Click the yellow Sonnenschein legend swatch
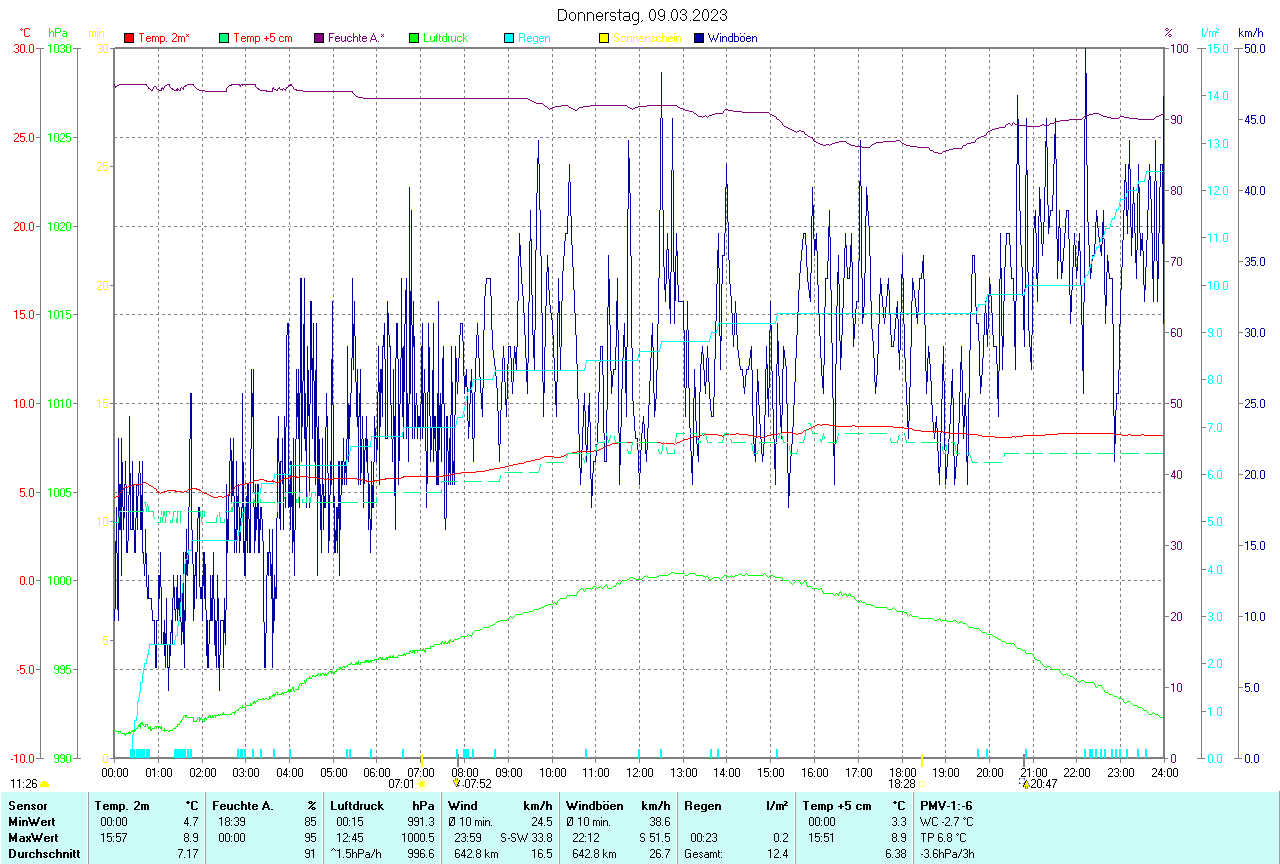 pos(604,38)
